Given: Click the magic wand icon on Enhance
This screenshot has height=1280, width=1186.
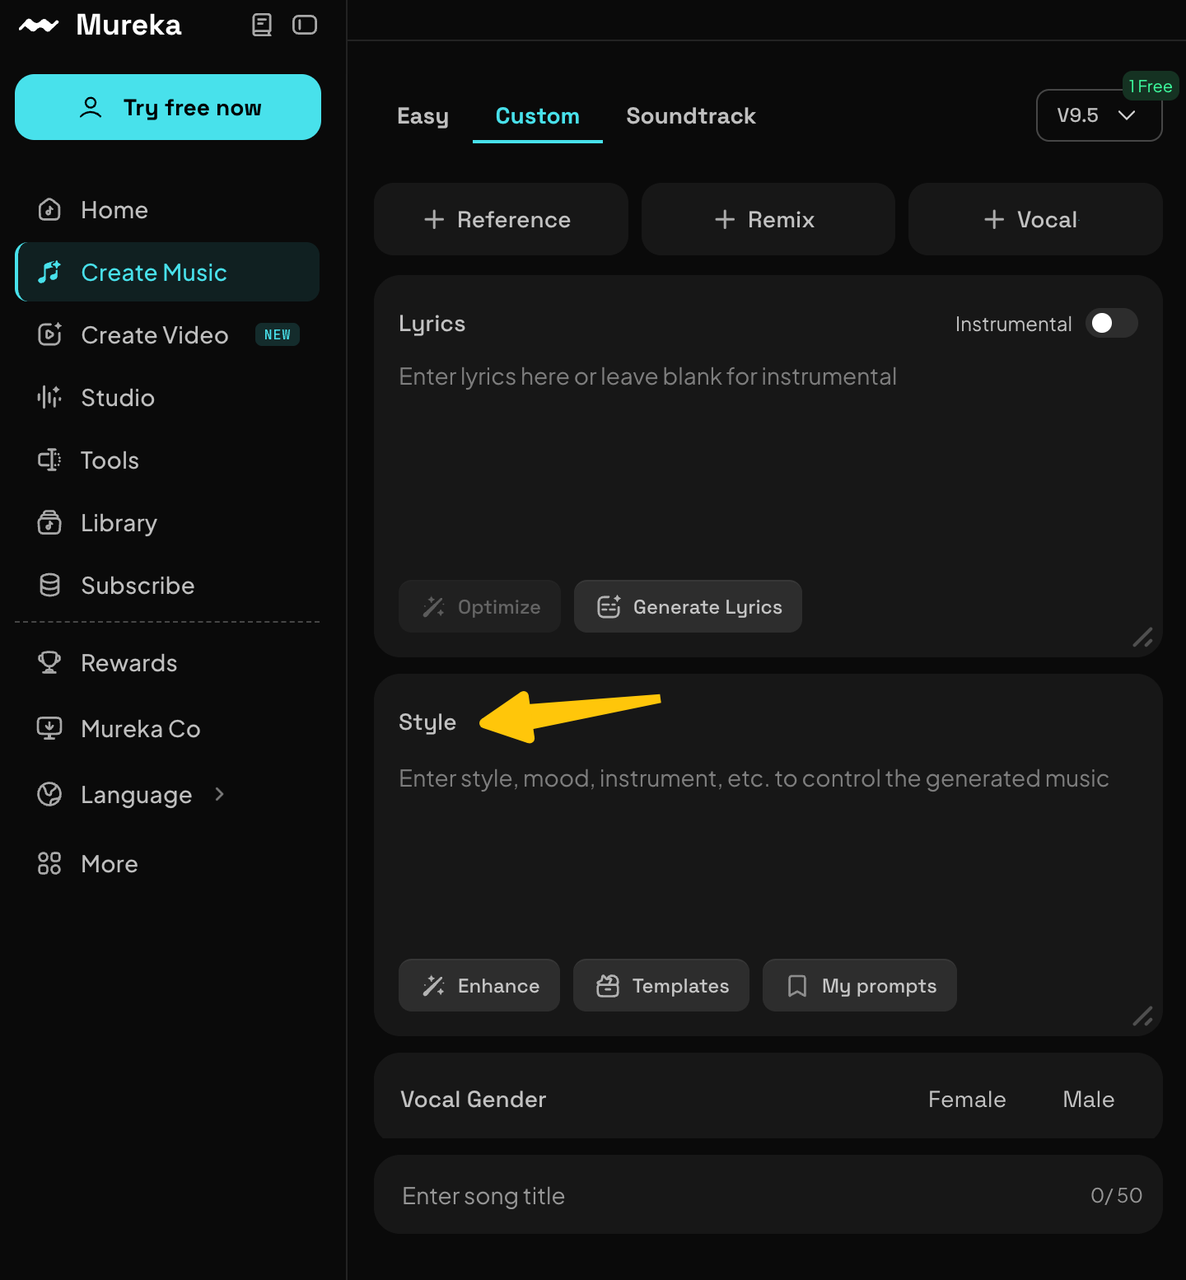Looking at the screenshot, I should click(433, 986).
